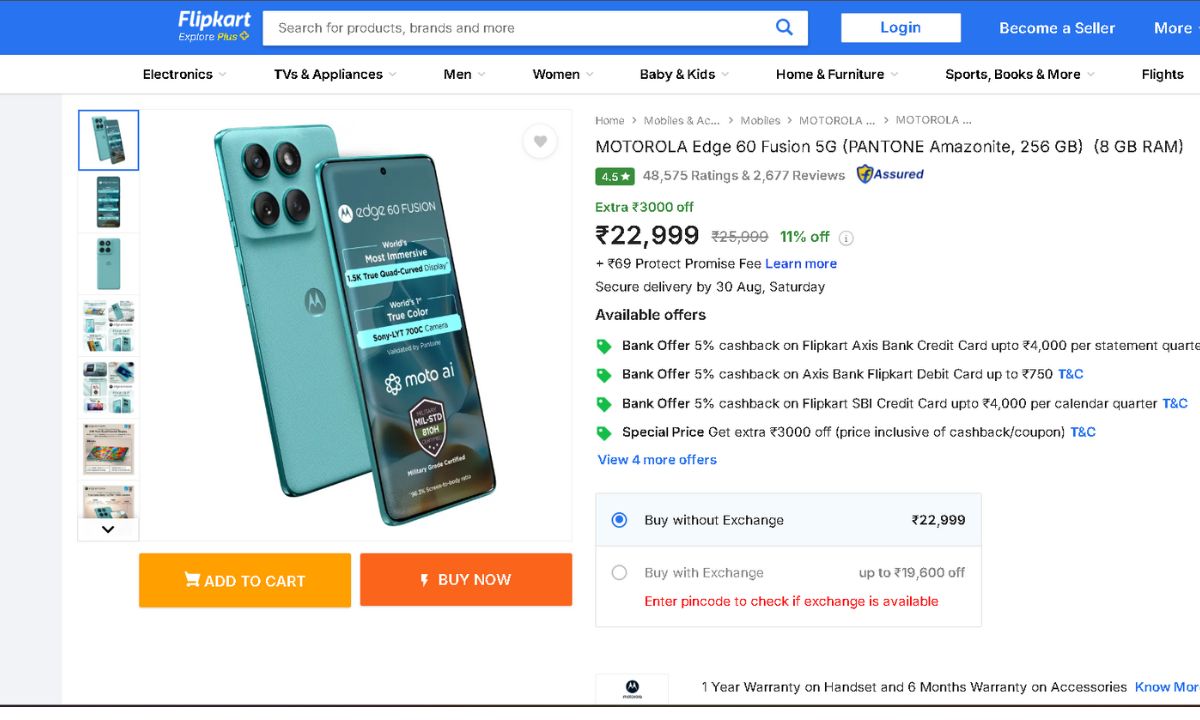Select Buy with Exchange option
Screen dimensions: 1200x720
pyautogui.click(x=619, y=573)
